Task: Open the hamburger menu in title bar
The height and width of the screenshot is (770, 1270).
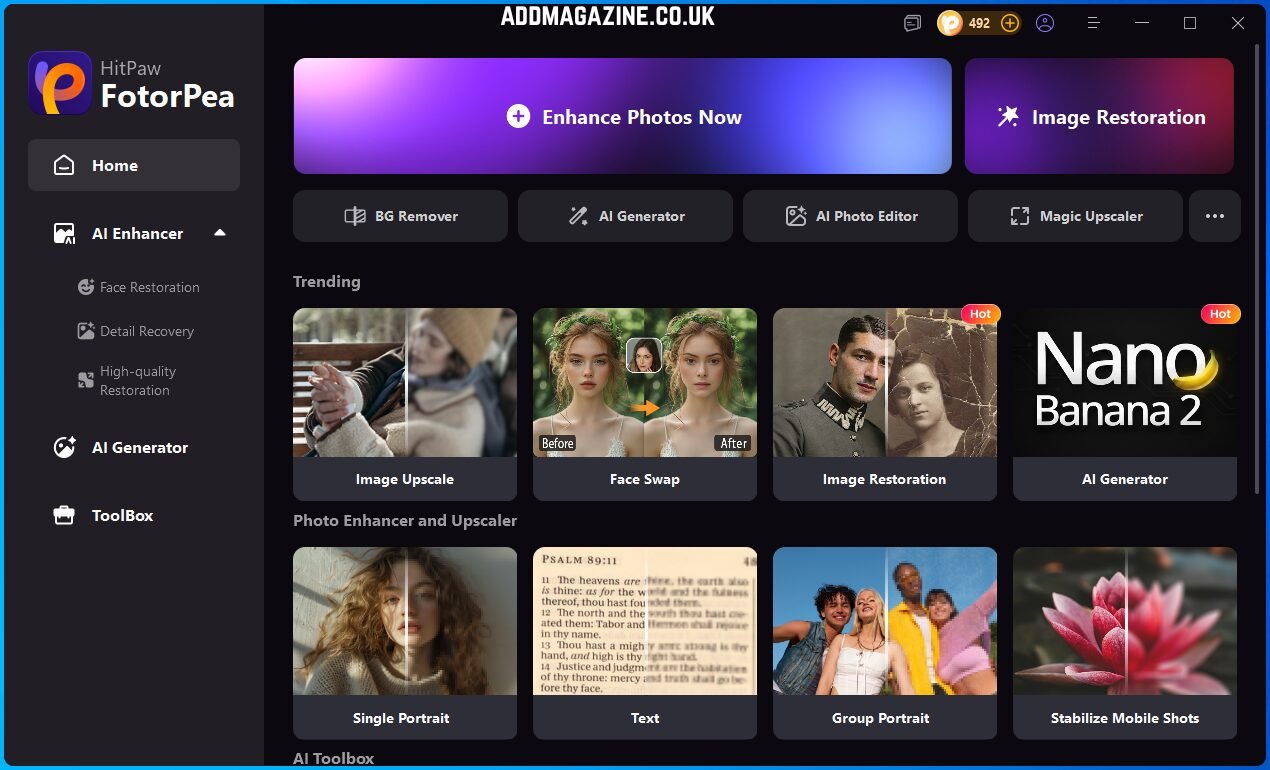Action: 1093,23
